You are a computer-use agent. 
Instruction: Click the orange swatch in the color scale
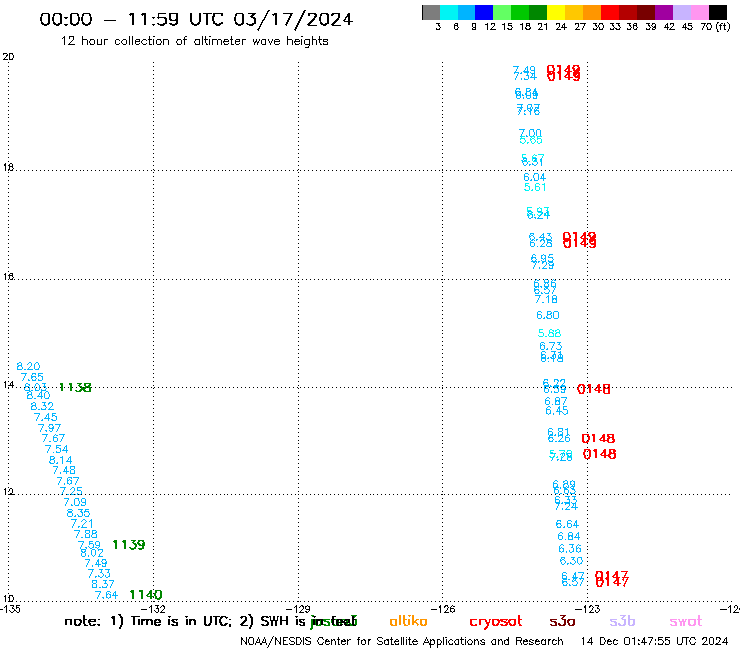coord(592,12)
